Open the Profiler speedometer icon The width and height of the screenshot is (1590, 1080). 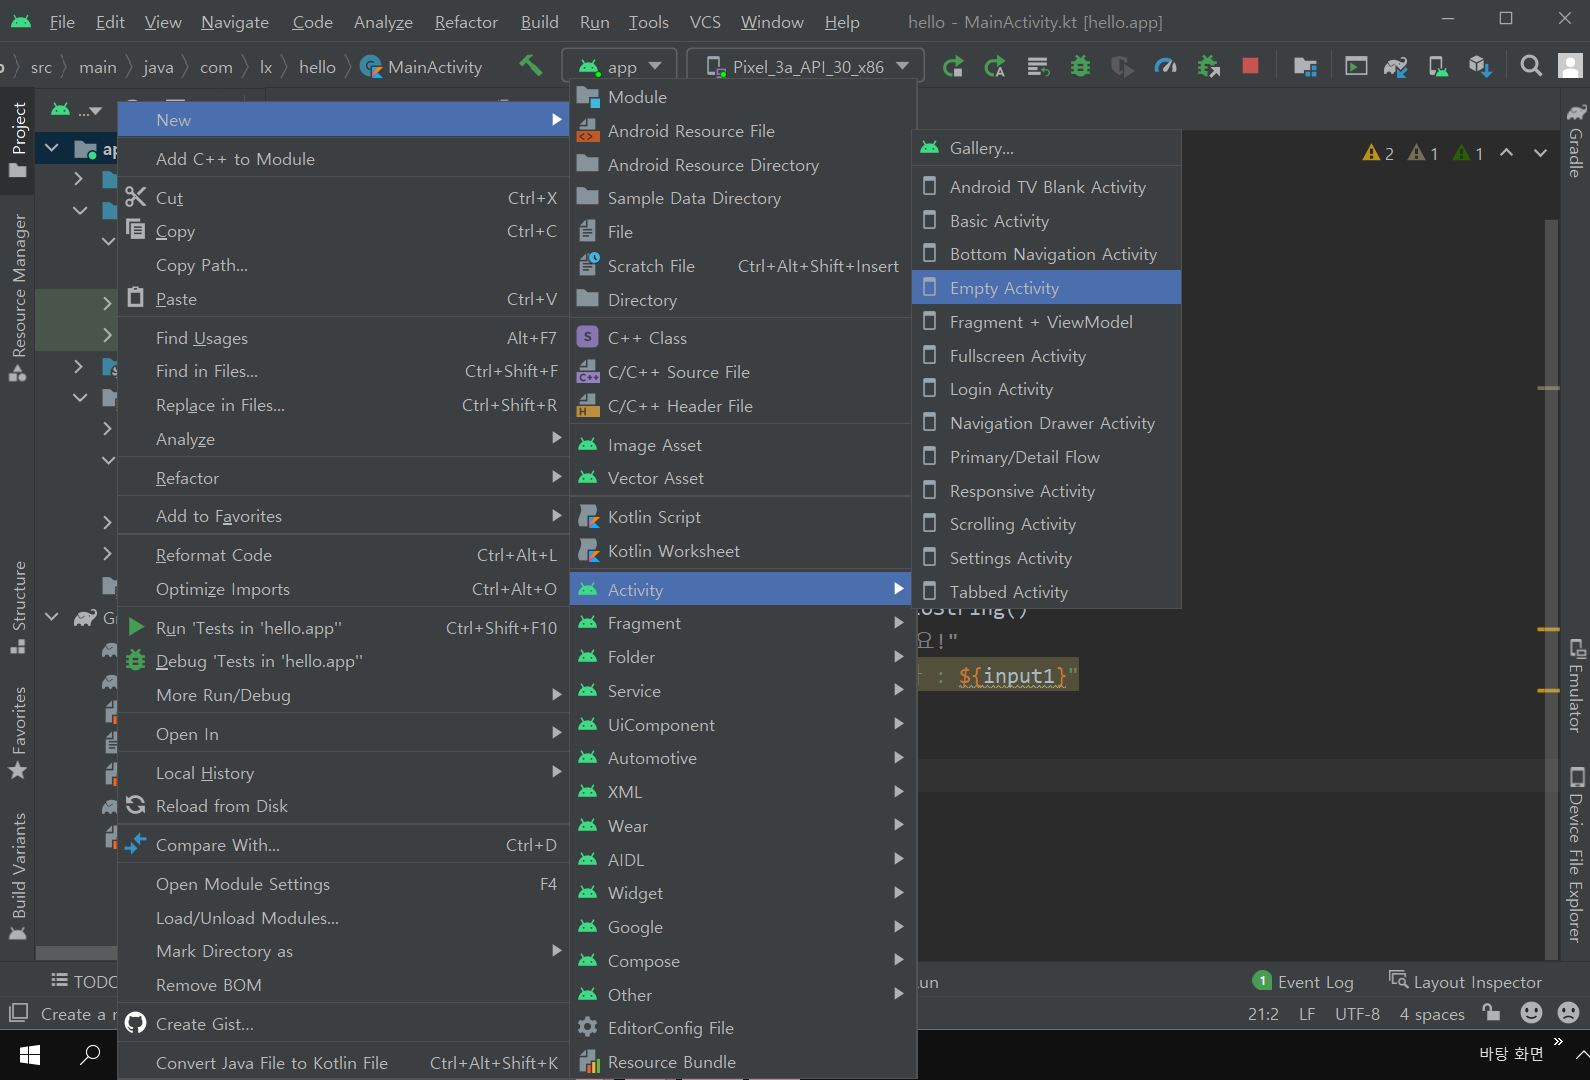point(1165,66)
